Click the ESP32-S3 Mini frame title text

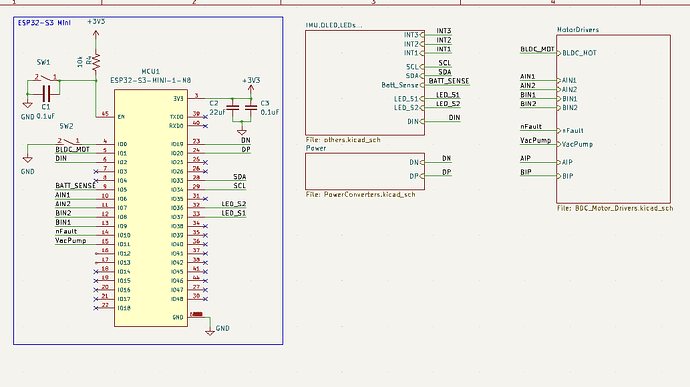coord(44,22)
